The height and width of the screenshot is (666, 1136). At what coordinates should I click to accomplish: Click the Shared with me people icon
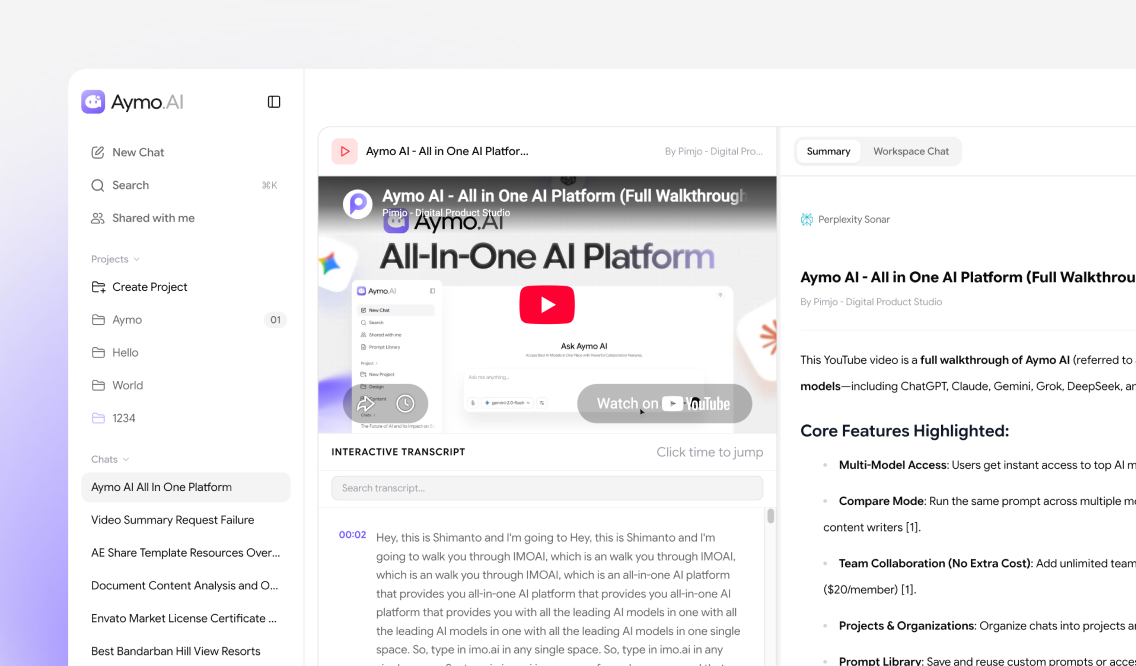pos(98,218)
